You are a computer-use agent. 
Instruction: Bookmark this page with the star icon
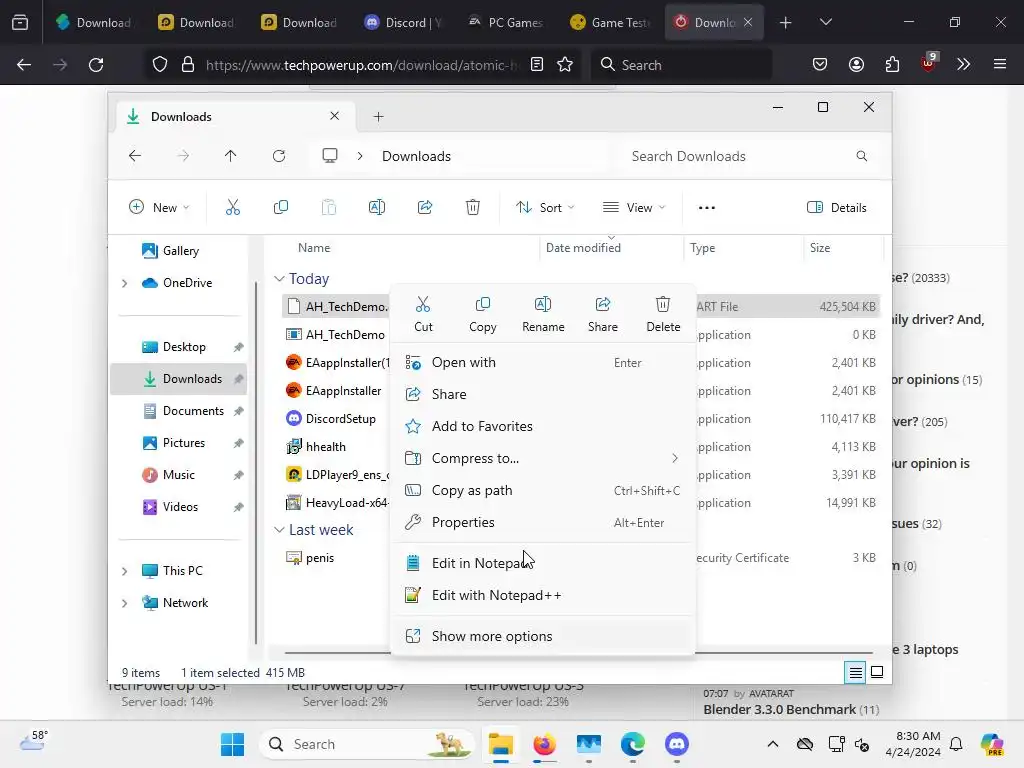coord(565,65)
